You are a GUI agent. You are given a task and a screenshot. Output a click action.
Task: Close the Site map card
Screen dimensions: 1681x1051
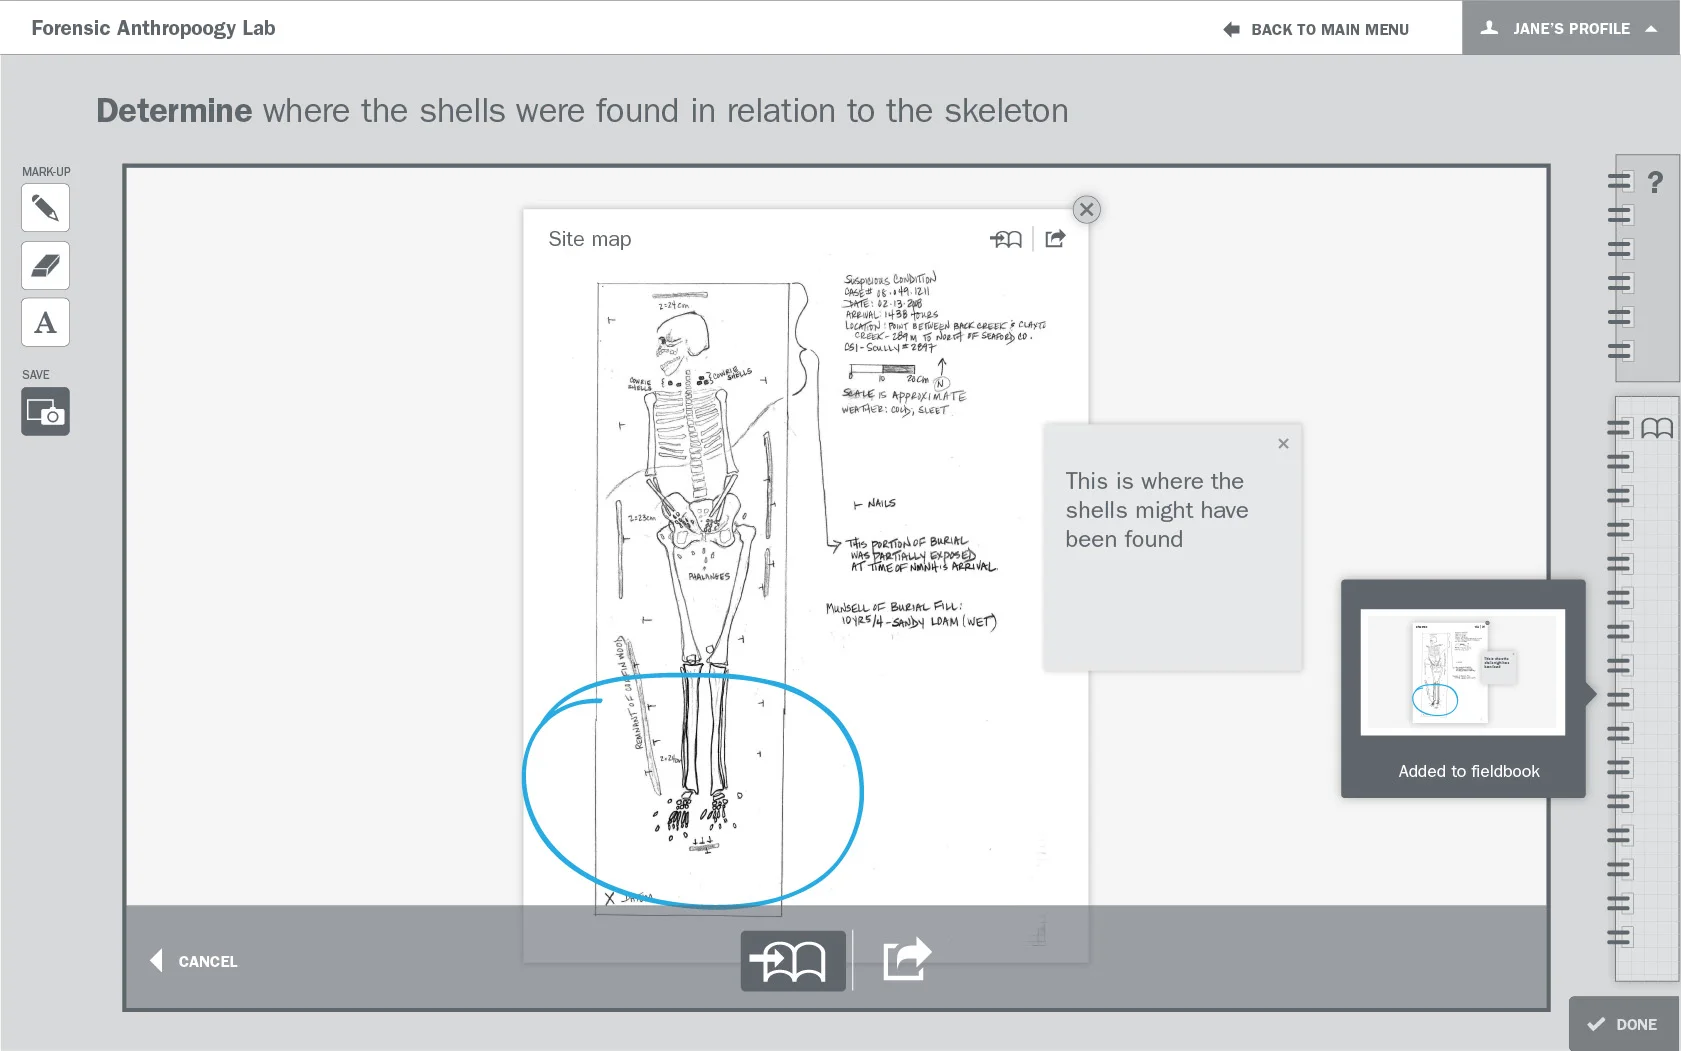[x=1087, y=210]
